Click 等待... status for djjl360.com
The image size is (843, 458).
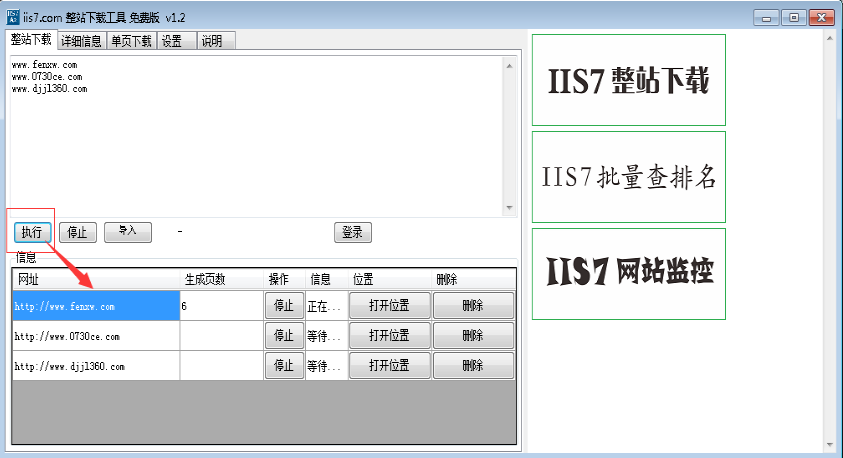pos(326,367)
